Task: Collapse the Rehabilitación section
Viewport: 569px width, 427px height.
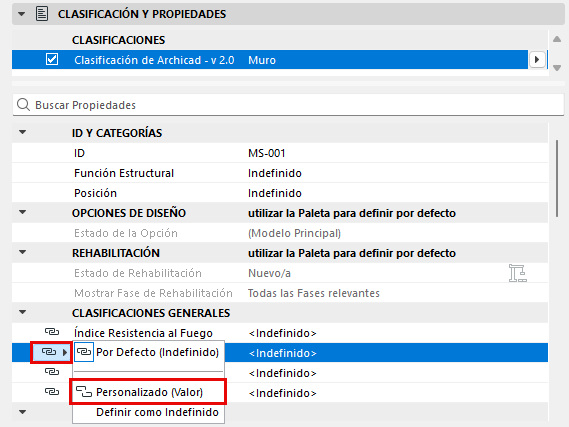Action: click(22, 252)
